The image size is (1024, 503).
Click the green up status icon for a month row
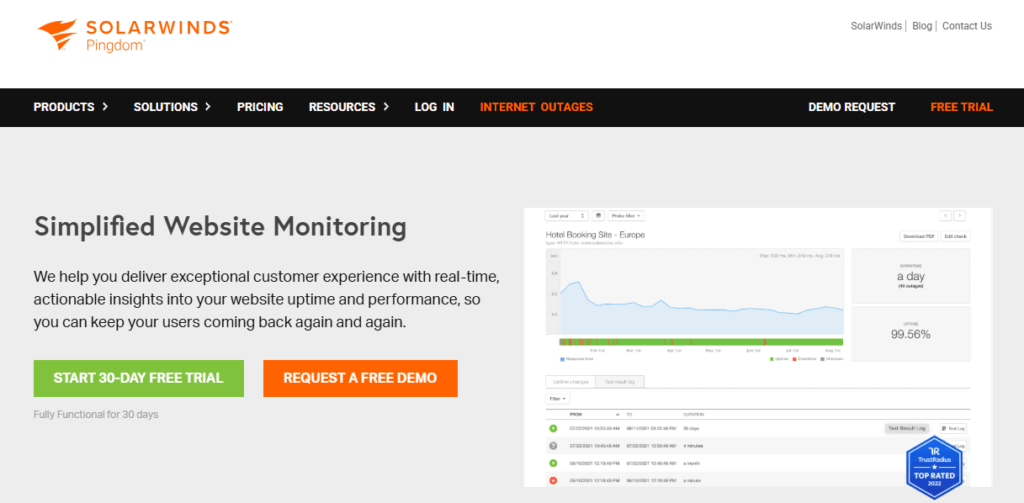(553, 463)
